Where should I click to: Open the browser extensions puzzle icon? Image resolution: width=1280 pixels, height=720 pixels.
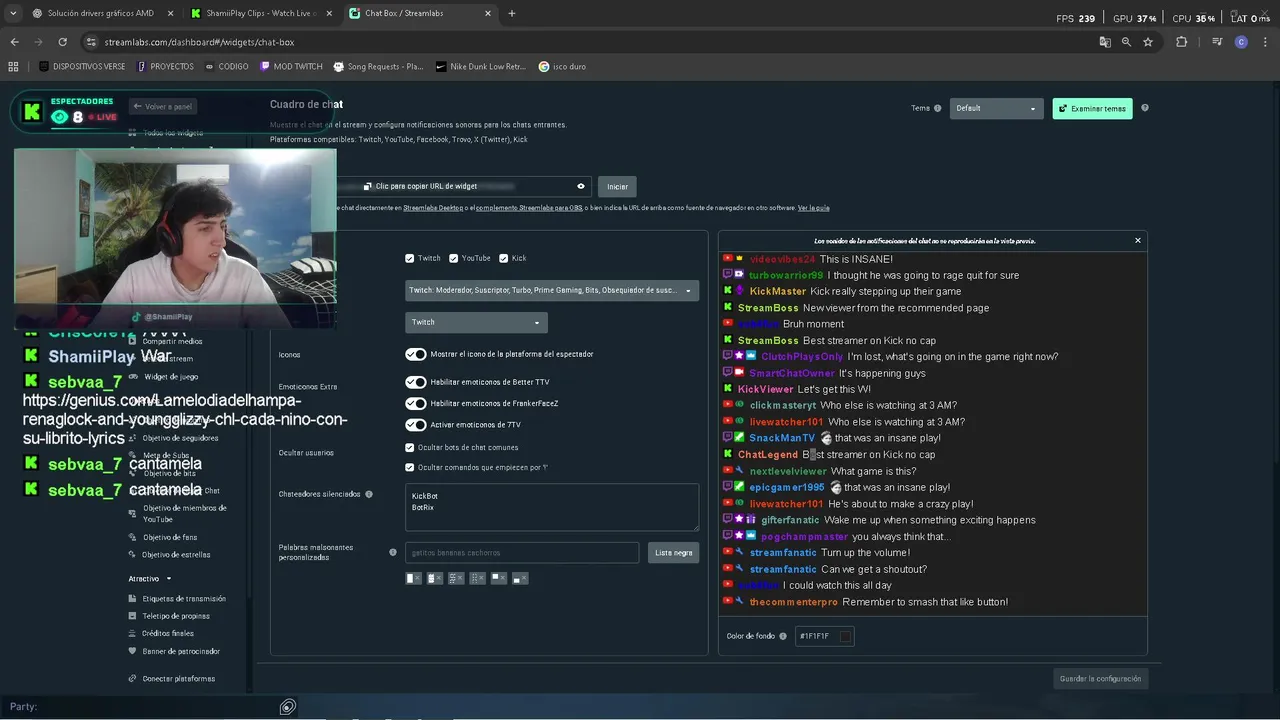click(x=1181, y=42)
